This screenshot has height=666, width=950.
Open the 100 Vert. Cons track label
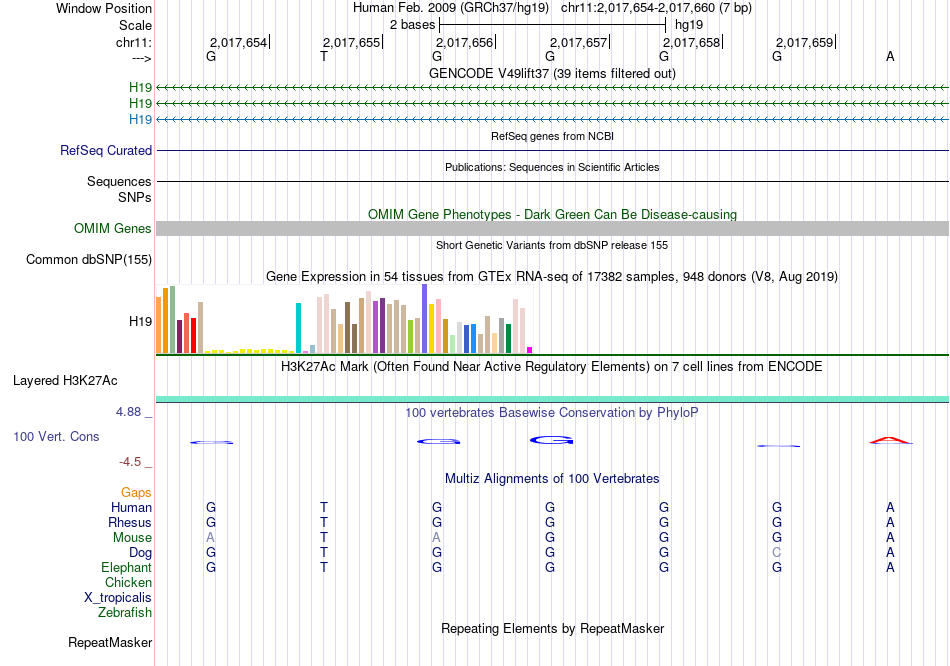(56, 436)
